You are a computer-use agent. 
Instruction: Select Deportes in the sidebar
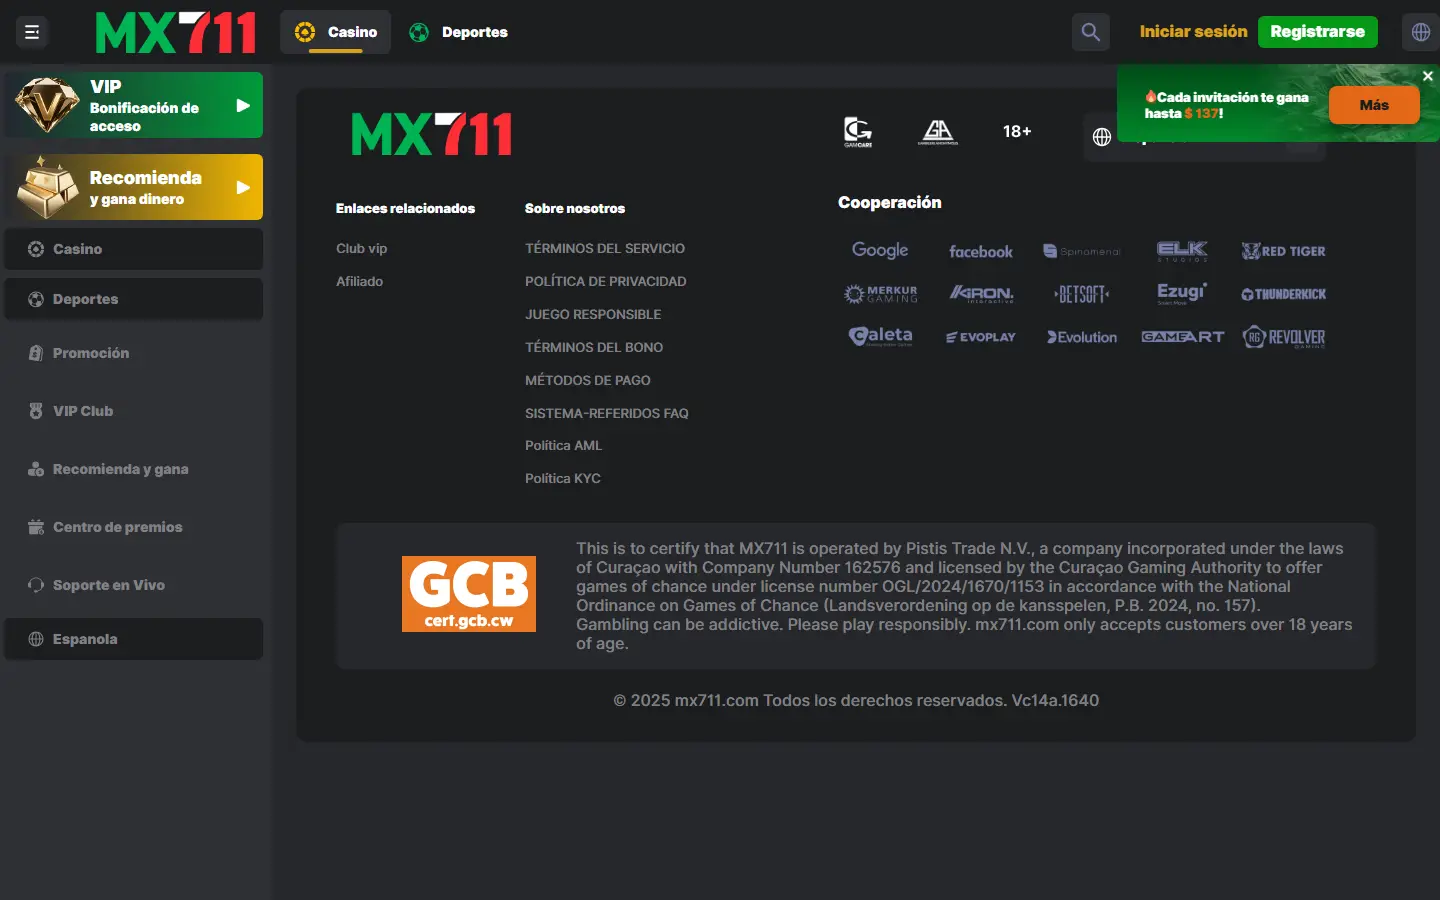pyautogui.click(x=133, y=299)
